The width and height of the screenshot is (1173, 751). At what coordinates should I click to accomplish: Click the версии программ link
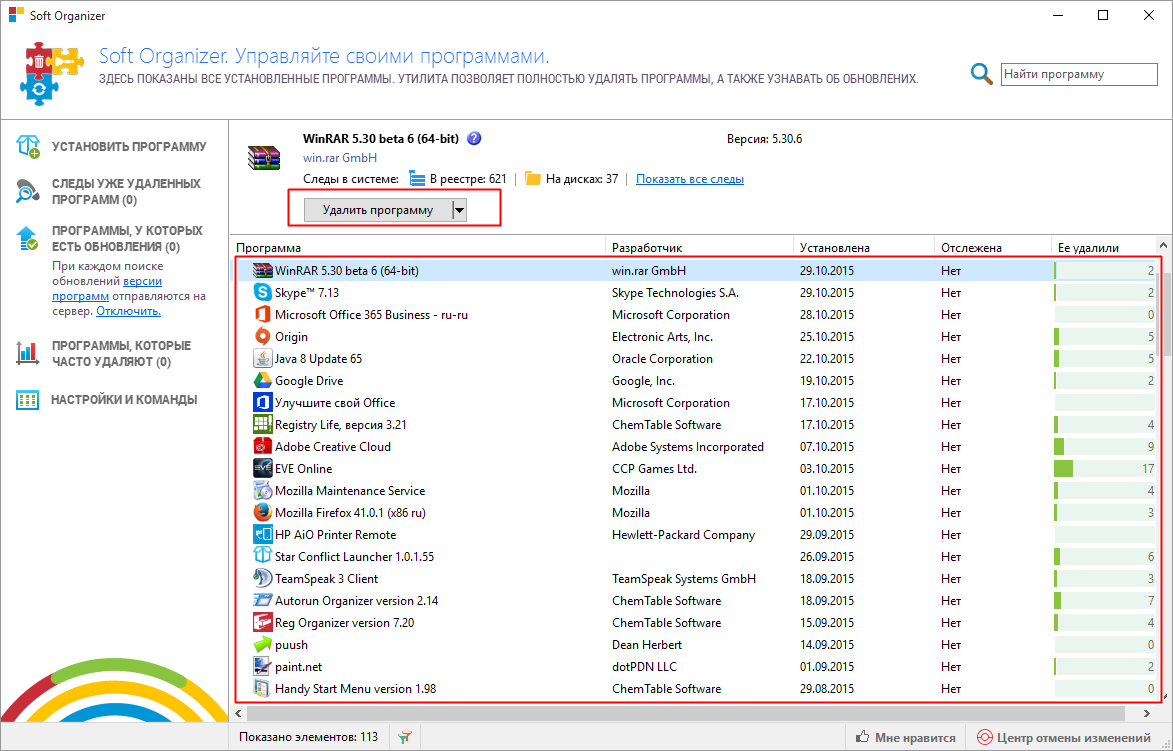107,289
